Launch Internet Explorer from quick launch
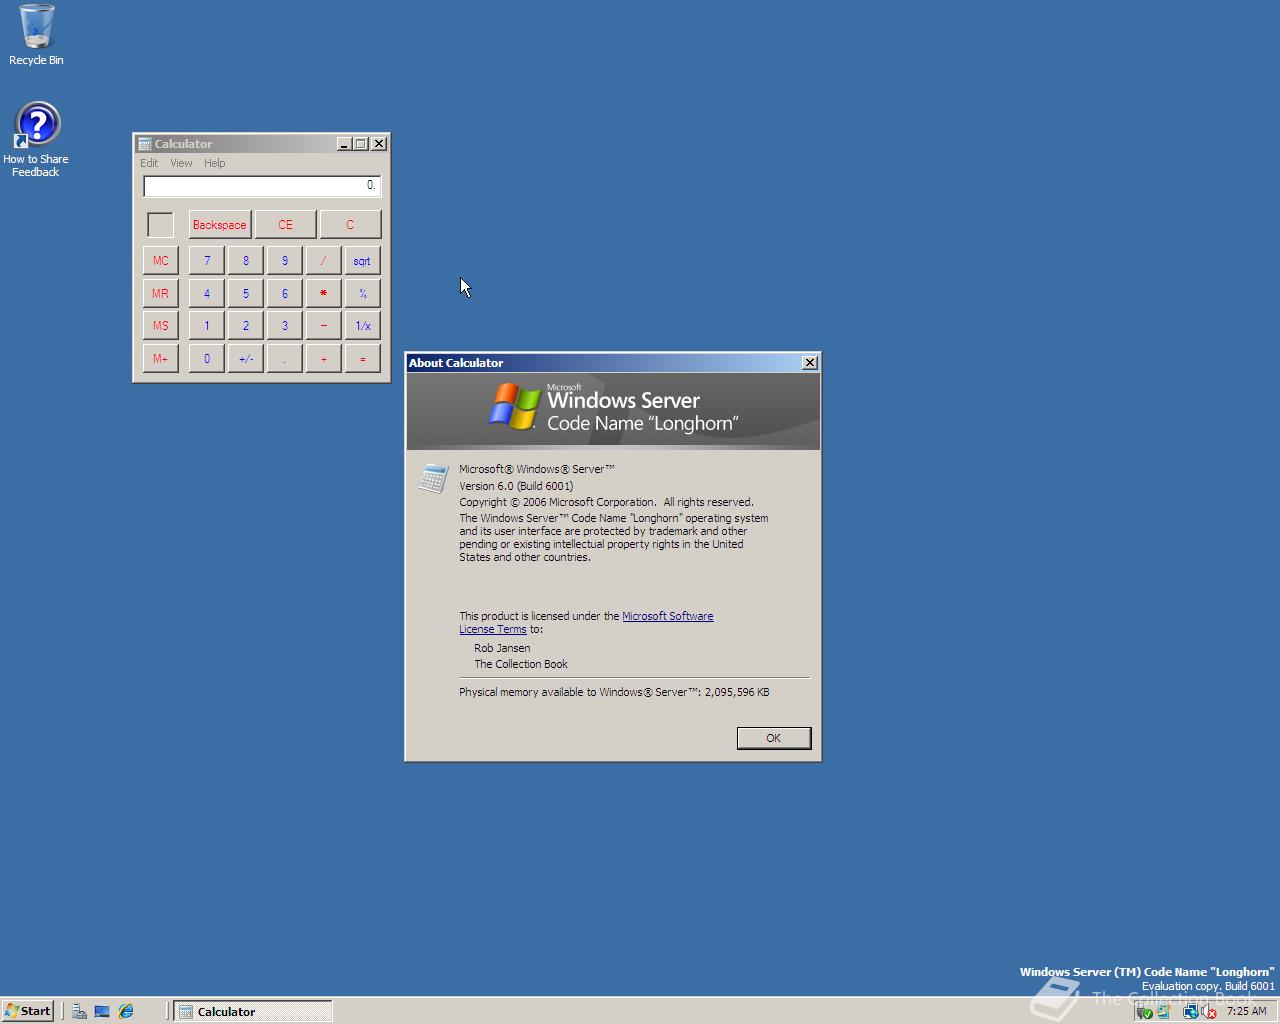Viewport: 1280px width, 1024px height. pos(126,1011)
